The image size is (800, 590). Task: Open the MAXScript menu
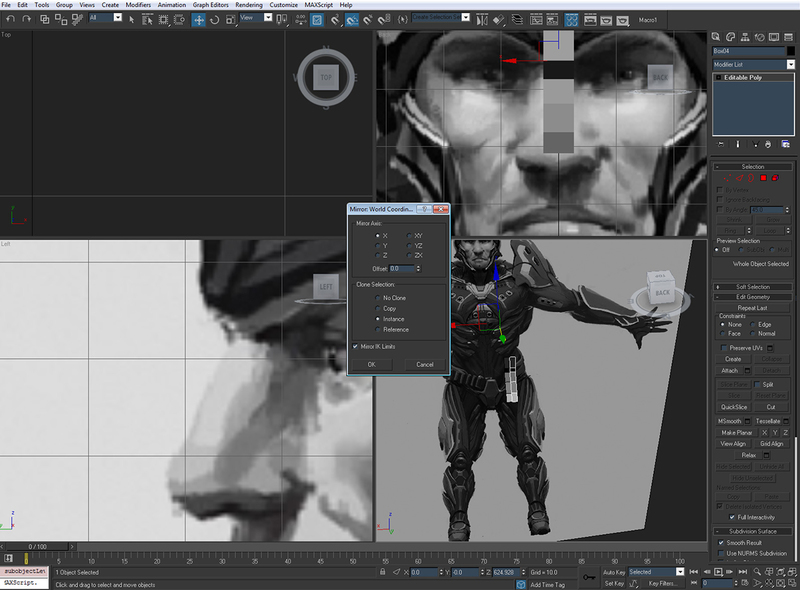coord(319,5)
